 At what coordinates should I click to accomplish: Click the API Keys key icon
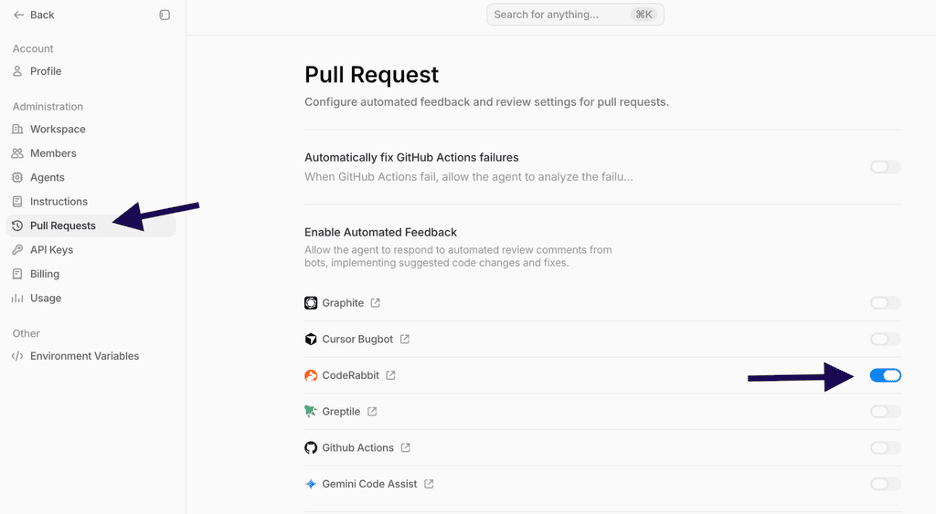[x=18, y=250]
